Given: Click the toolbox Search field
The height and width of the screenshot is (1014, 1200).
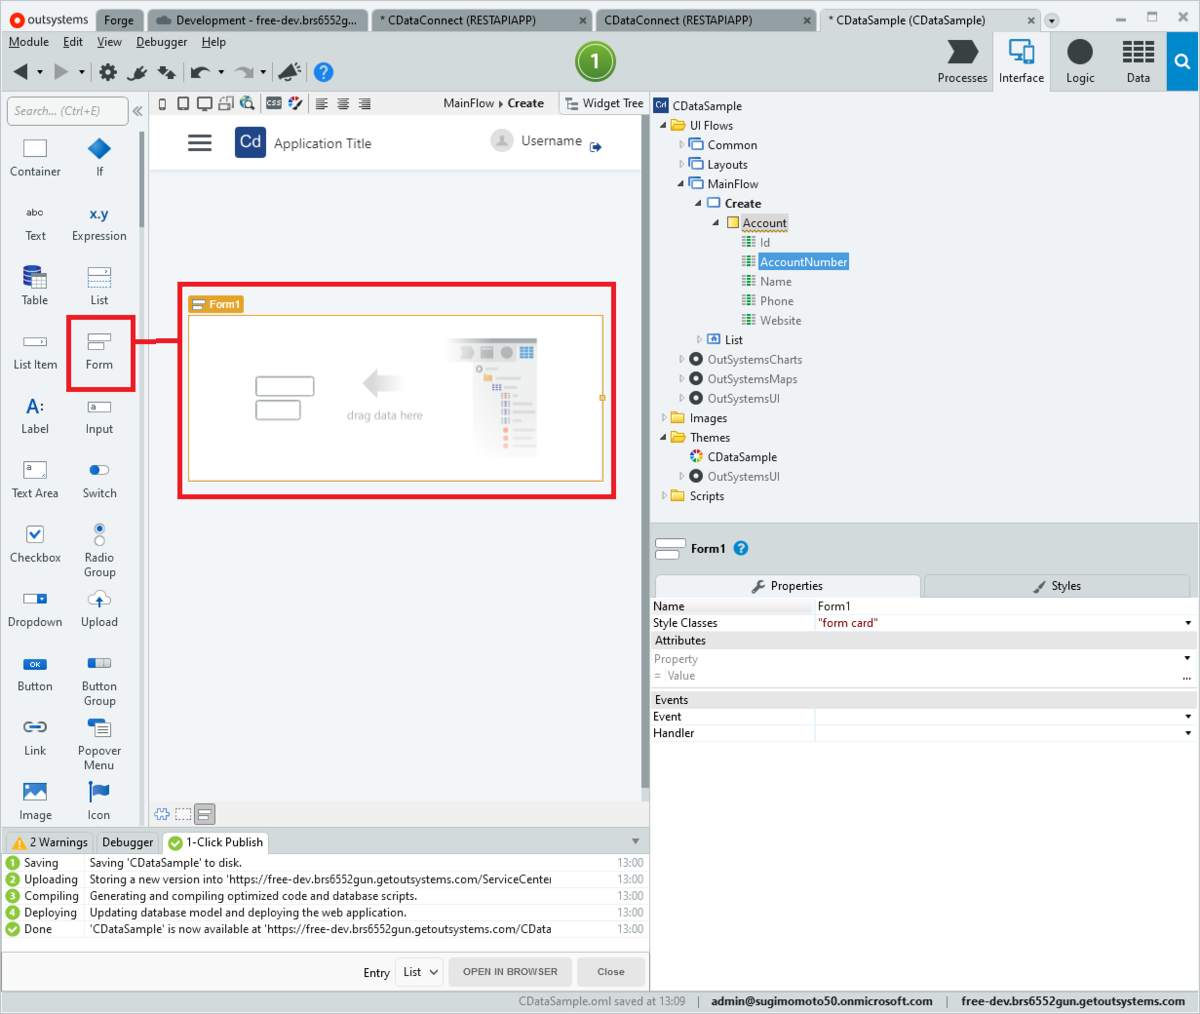Looking at the screenshot, I should point(67,111).
